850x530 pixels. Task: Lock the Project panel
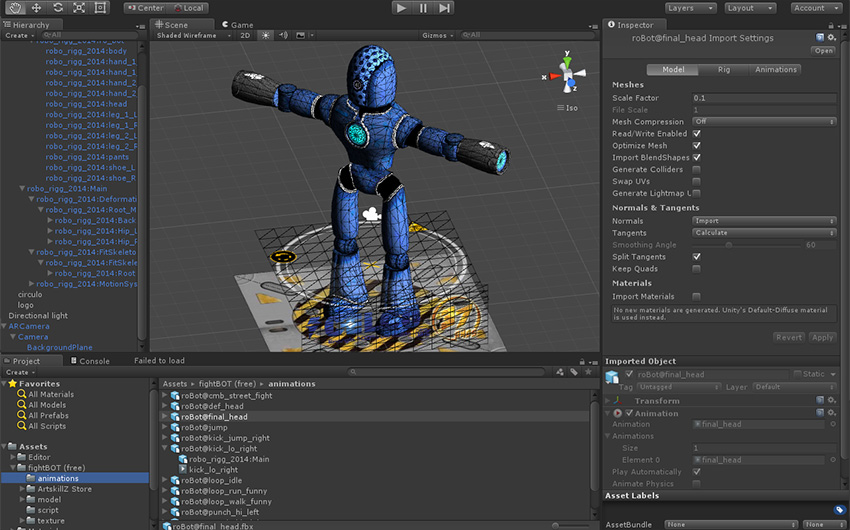click(582, 361)
